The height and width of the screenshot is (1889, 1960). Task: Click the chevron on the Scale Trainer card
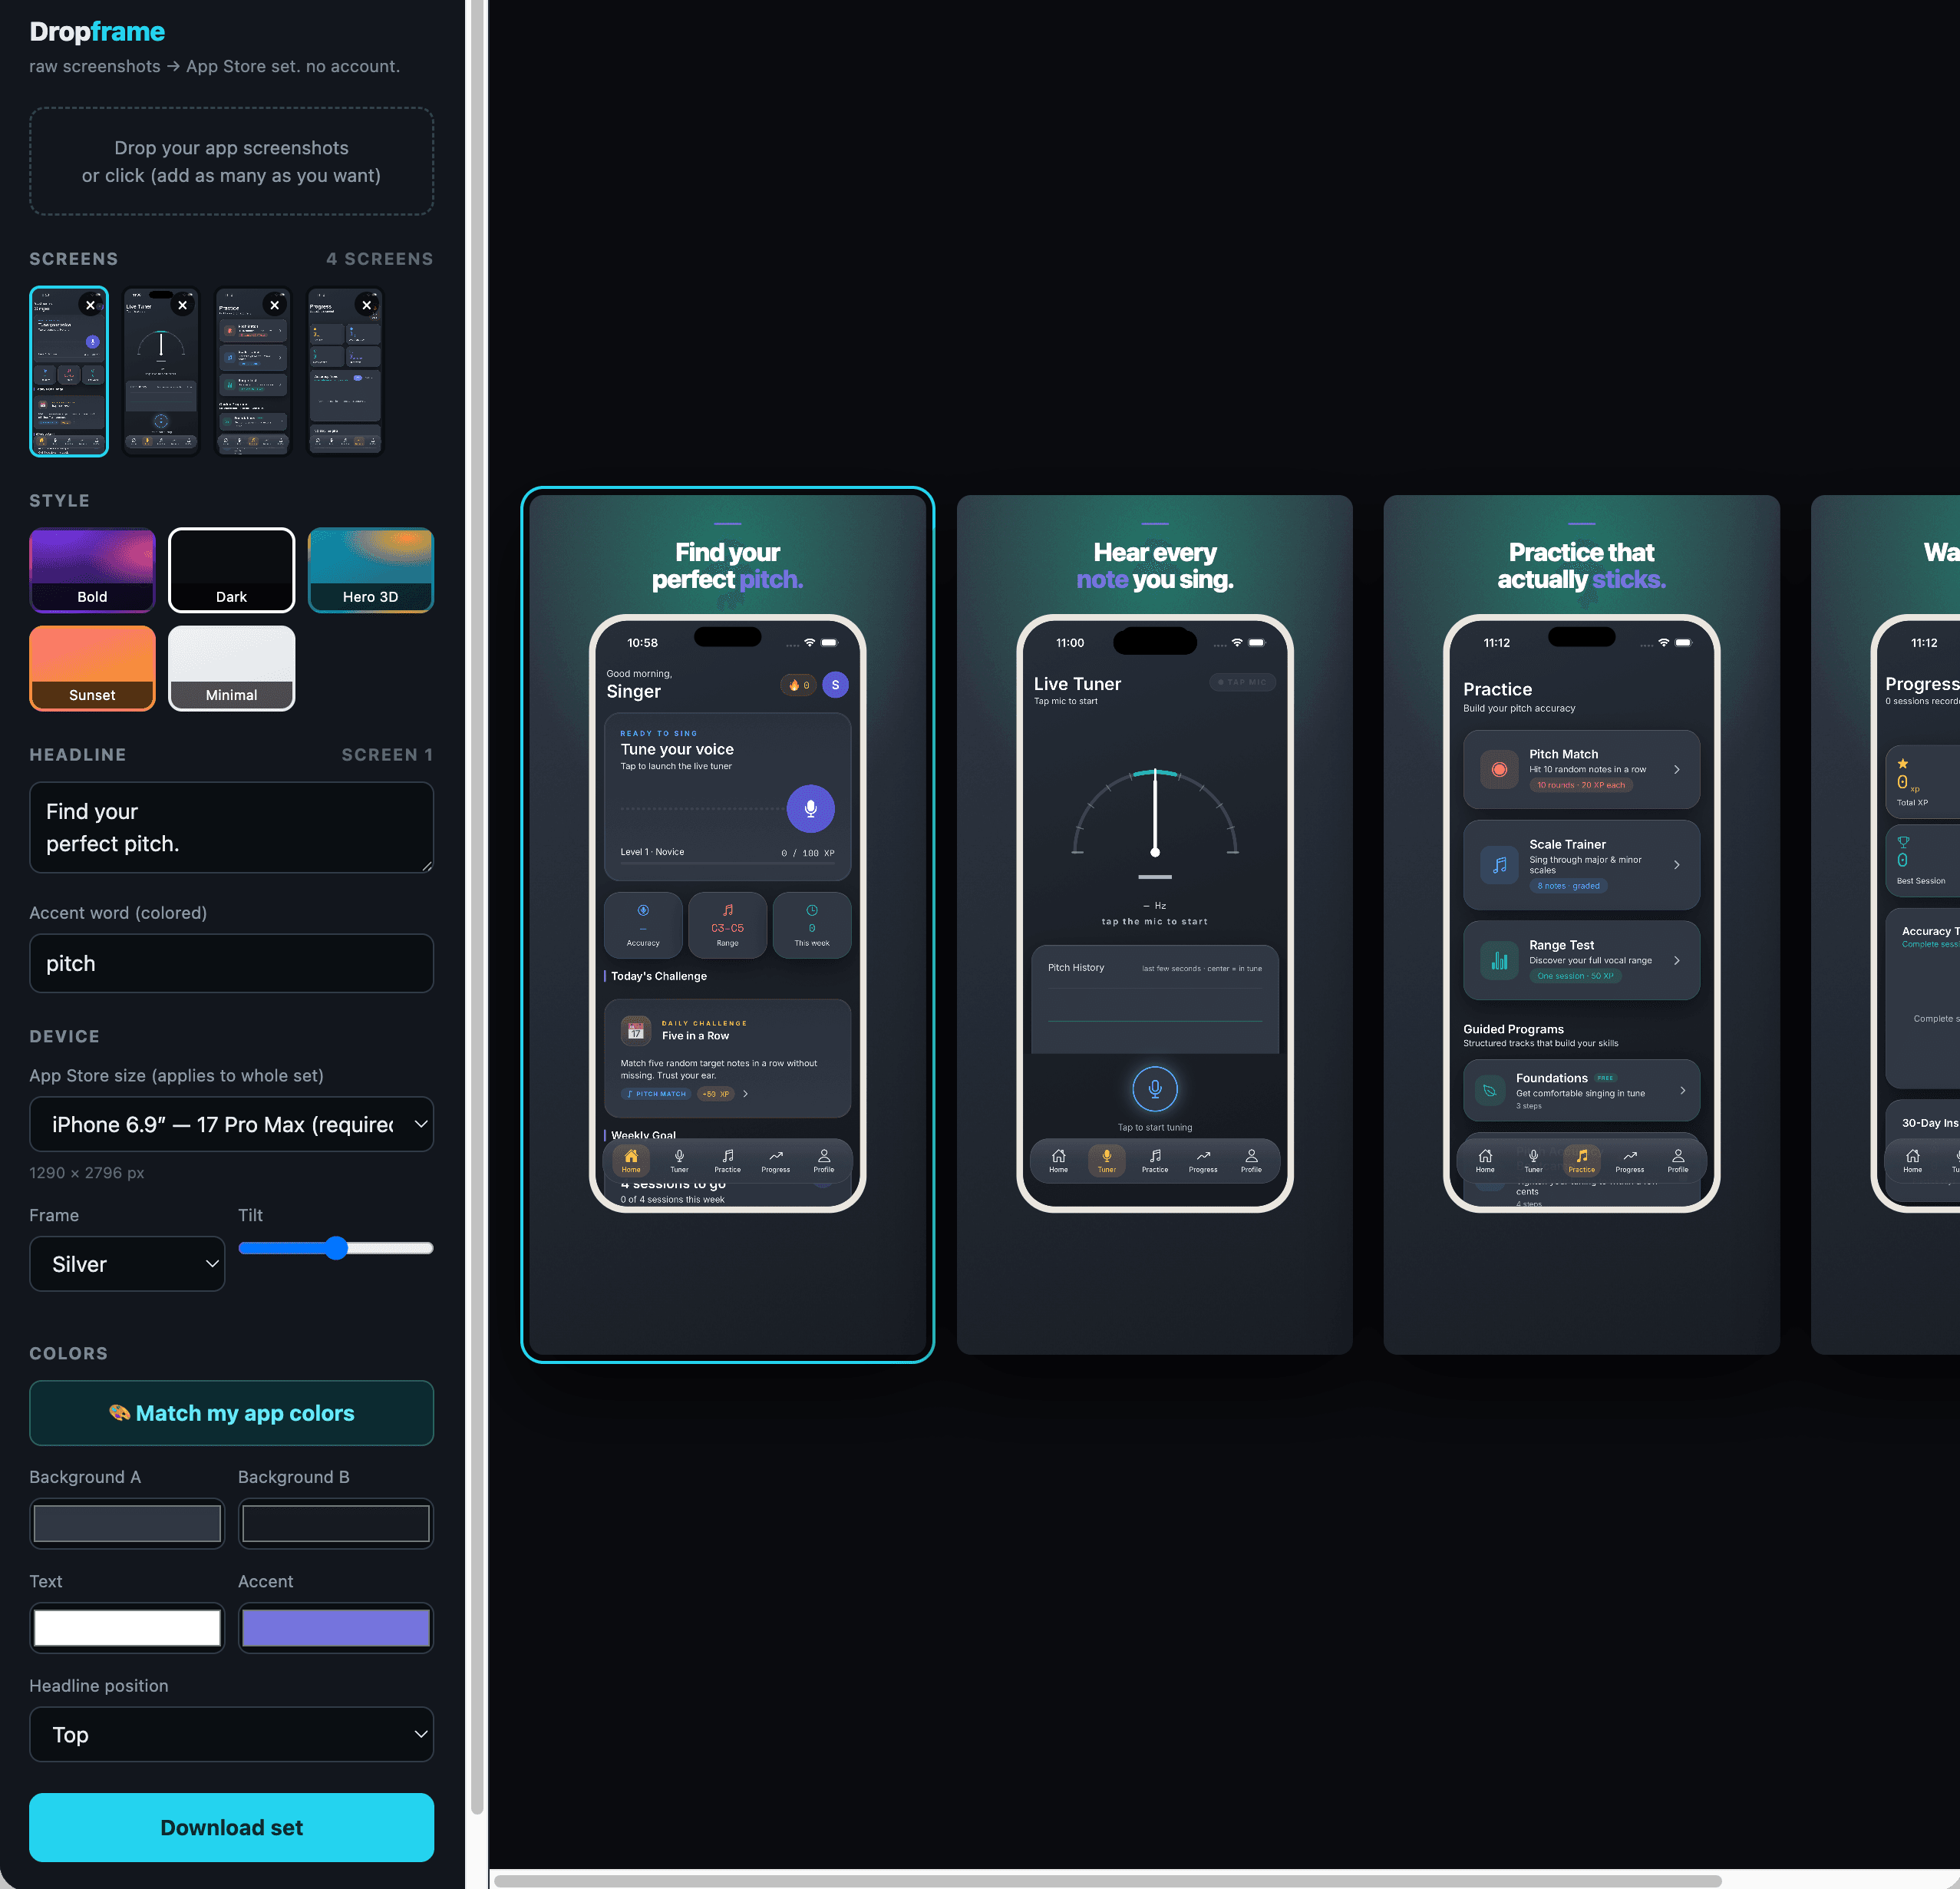tap(1677, 865)
